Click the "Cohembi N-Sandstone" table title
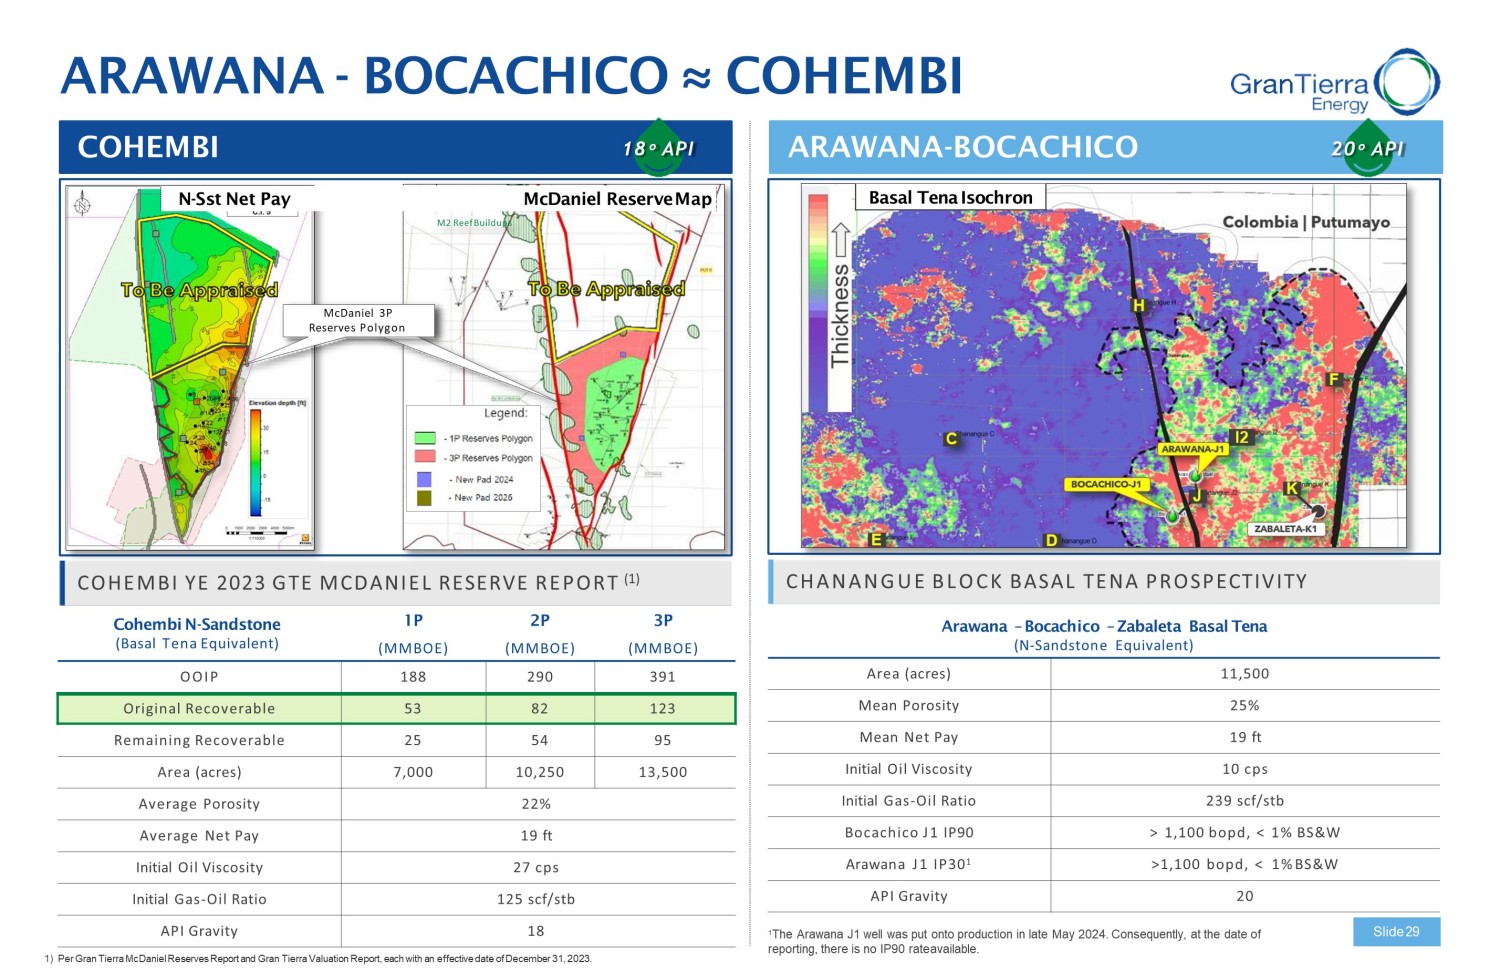This screenshot has height=971, width=1500. point(197,624)
